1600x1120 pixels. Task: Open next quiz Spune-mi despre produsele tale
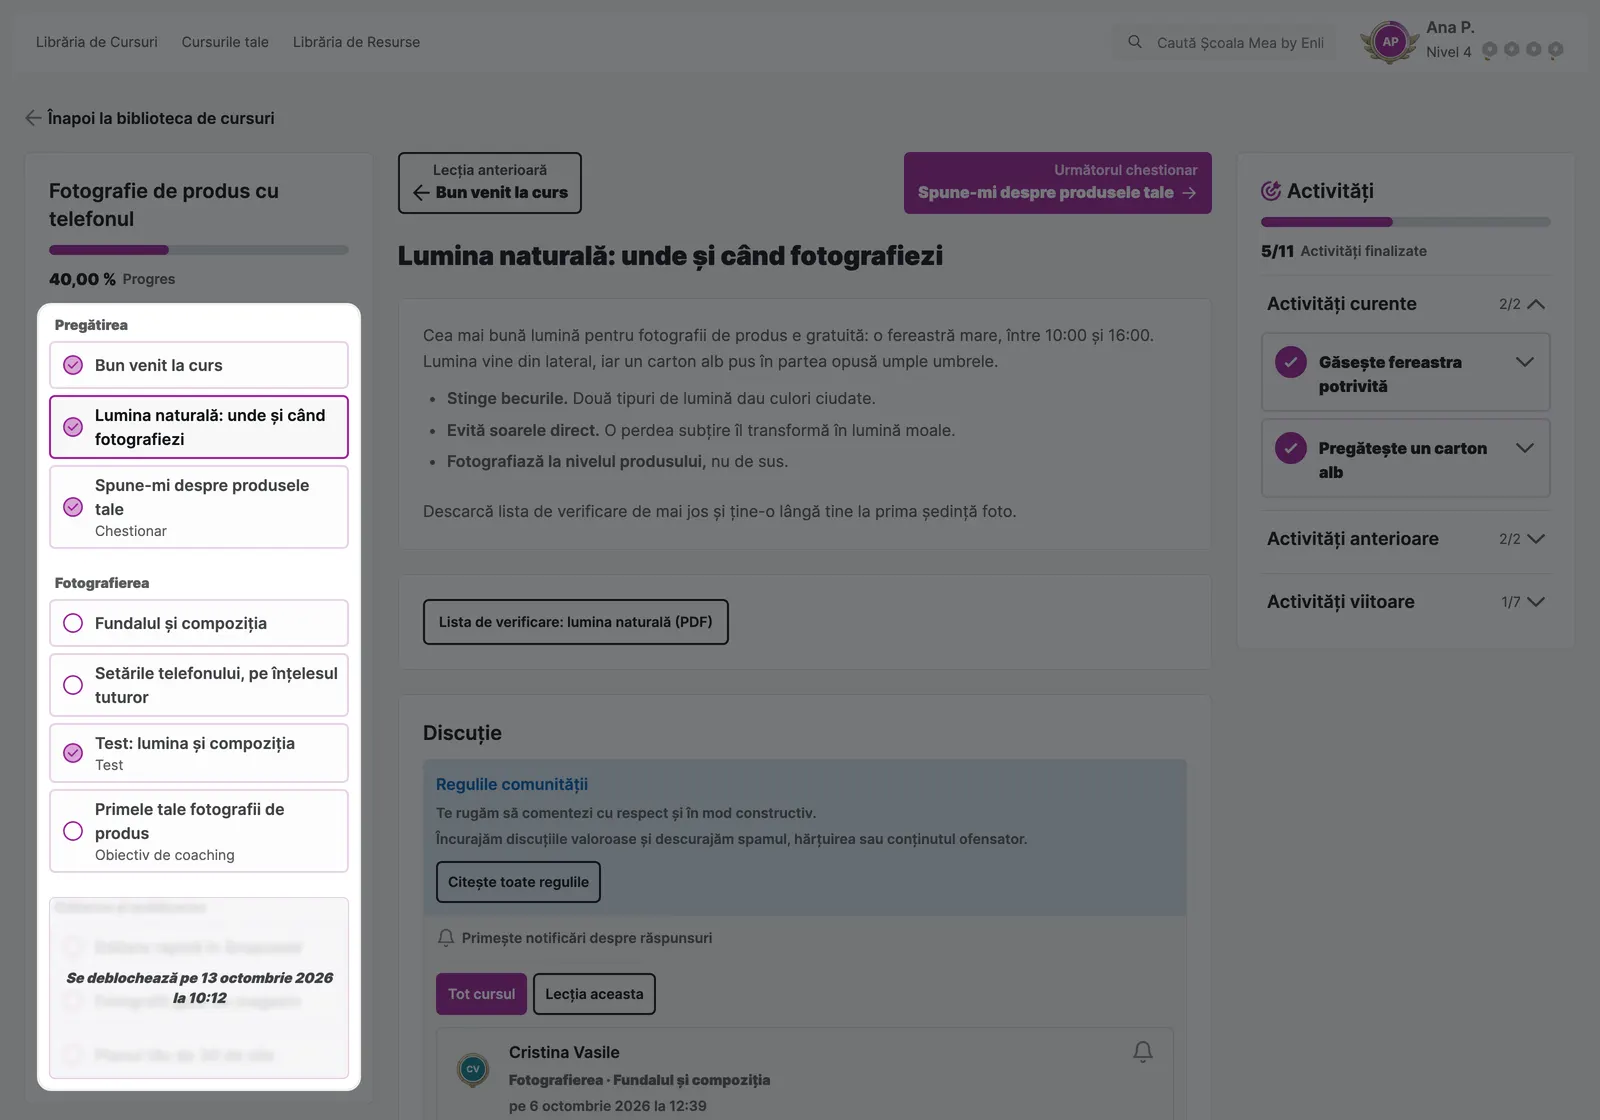(x=1058, y=183)
